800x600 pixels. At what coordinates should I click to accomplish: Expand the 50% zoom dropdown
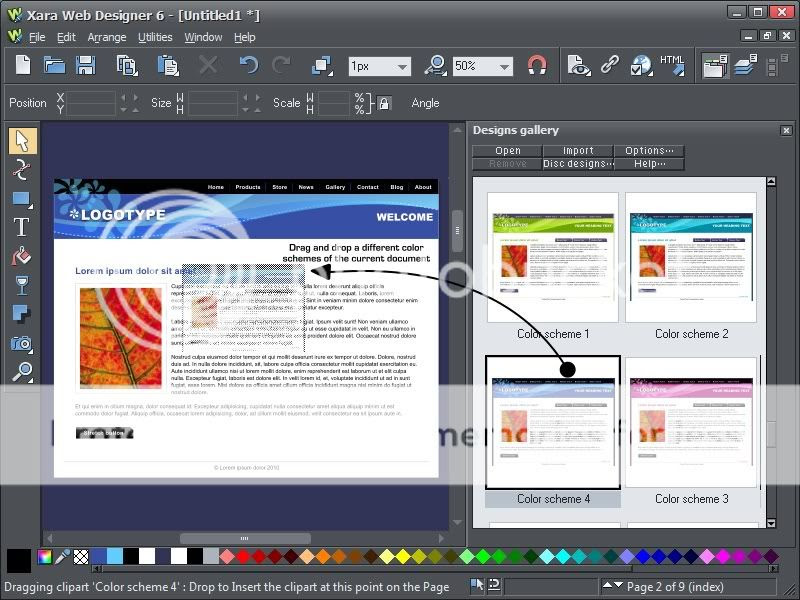(504, 67)
